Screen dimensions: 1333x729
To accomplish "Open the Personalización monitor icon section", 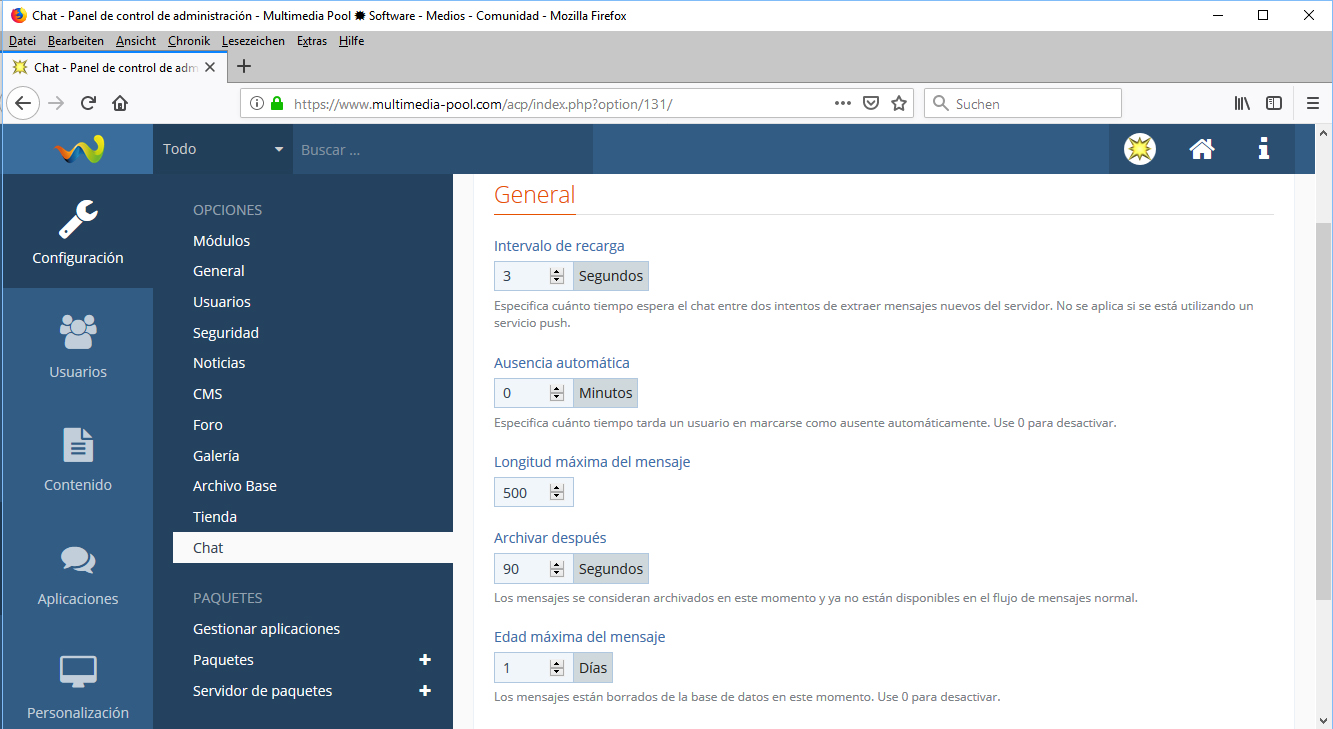I will coord(78,686).
